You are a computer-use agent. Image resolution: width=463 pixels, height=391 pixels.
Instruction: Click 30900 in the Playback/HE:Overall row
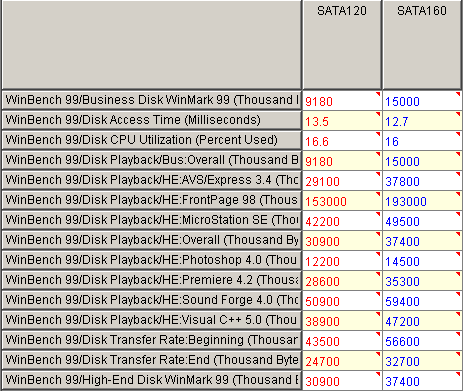tap(342, 240)
